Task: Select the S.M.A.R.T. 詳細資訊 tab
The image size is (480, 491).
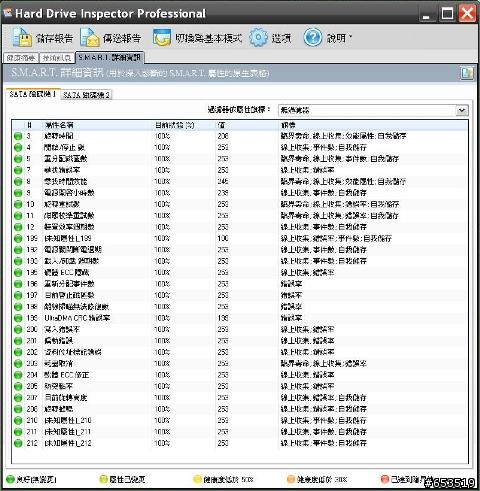Action: coord(110,57)
